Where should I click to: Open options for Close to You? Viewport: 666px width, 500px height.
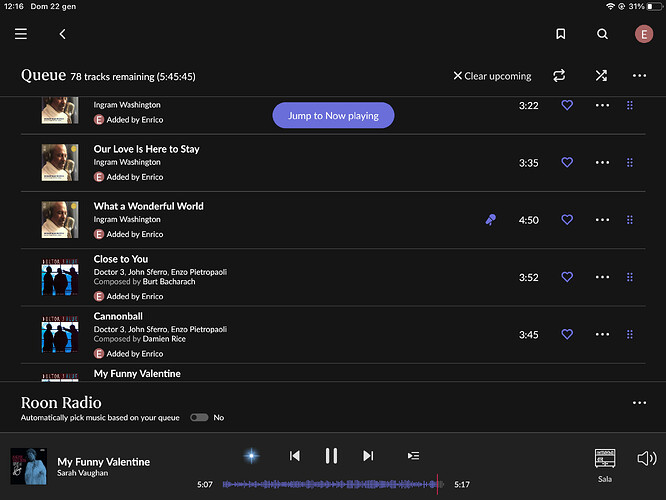click(x=602, y=277)
